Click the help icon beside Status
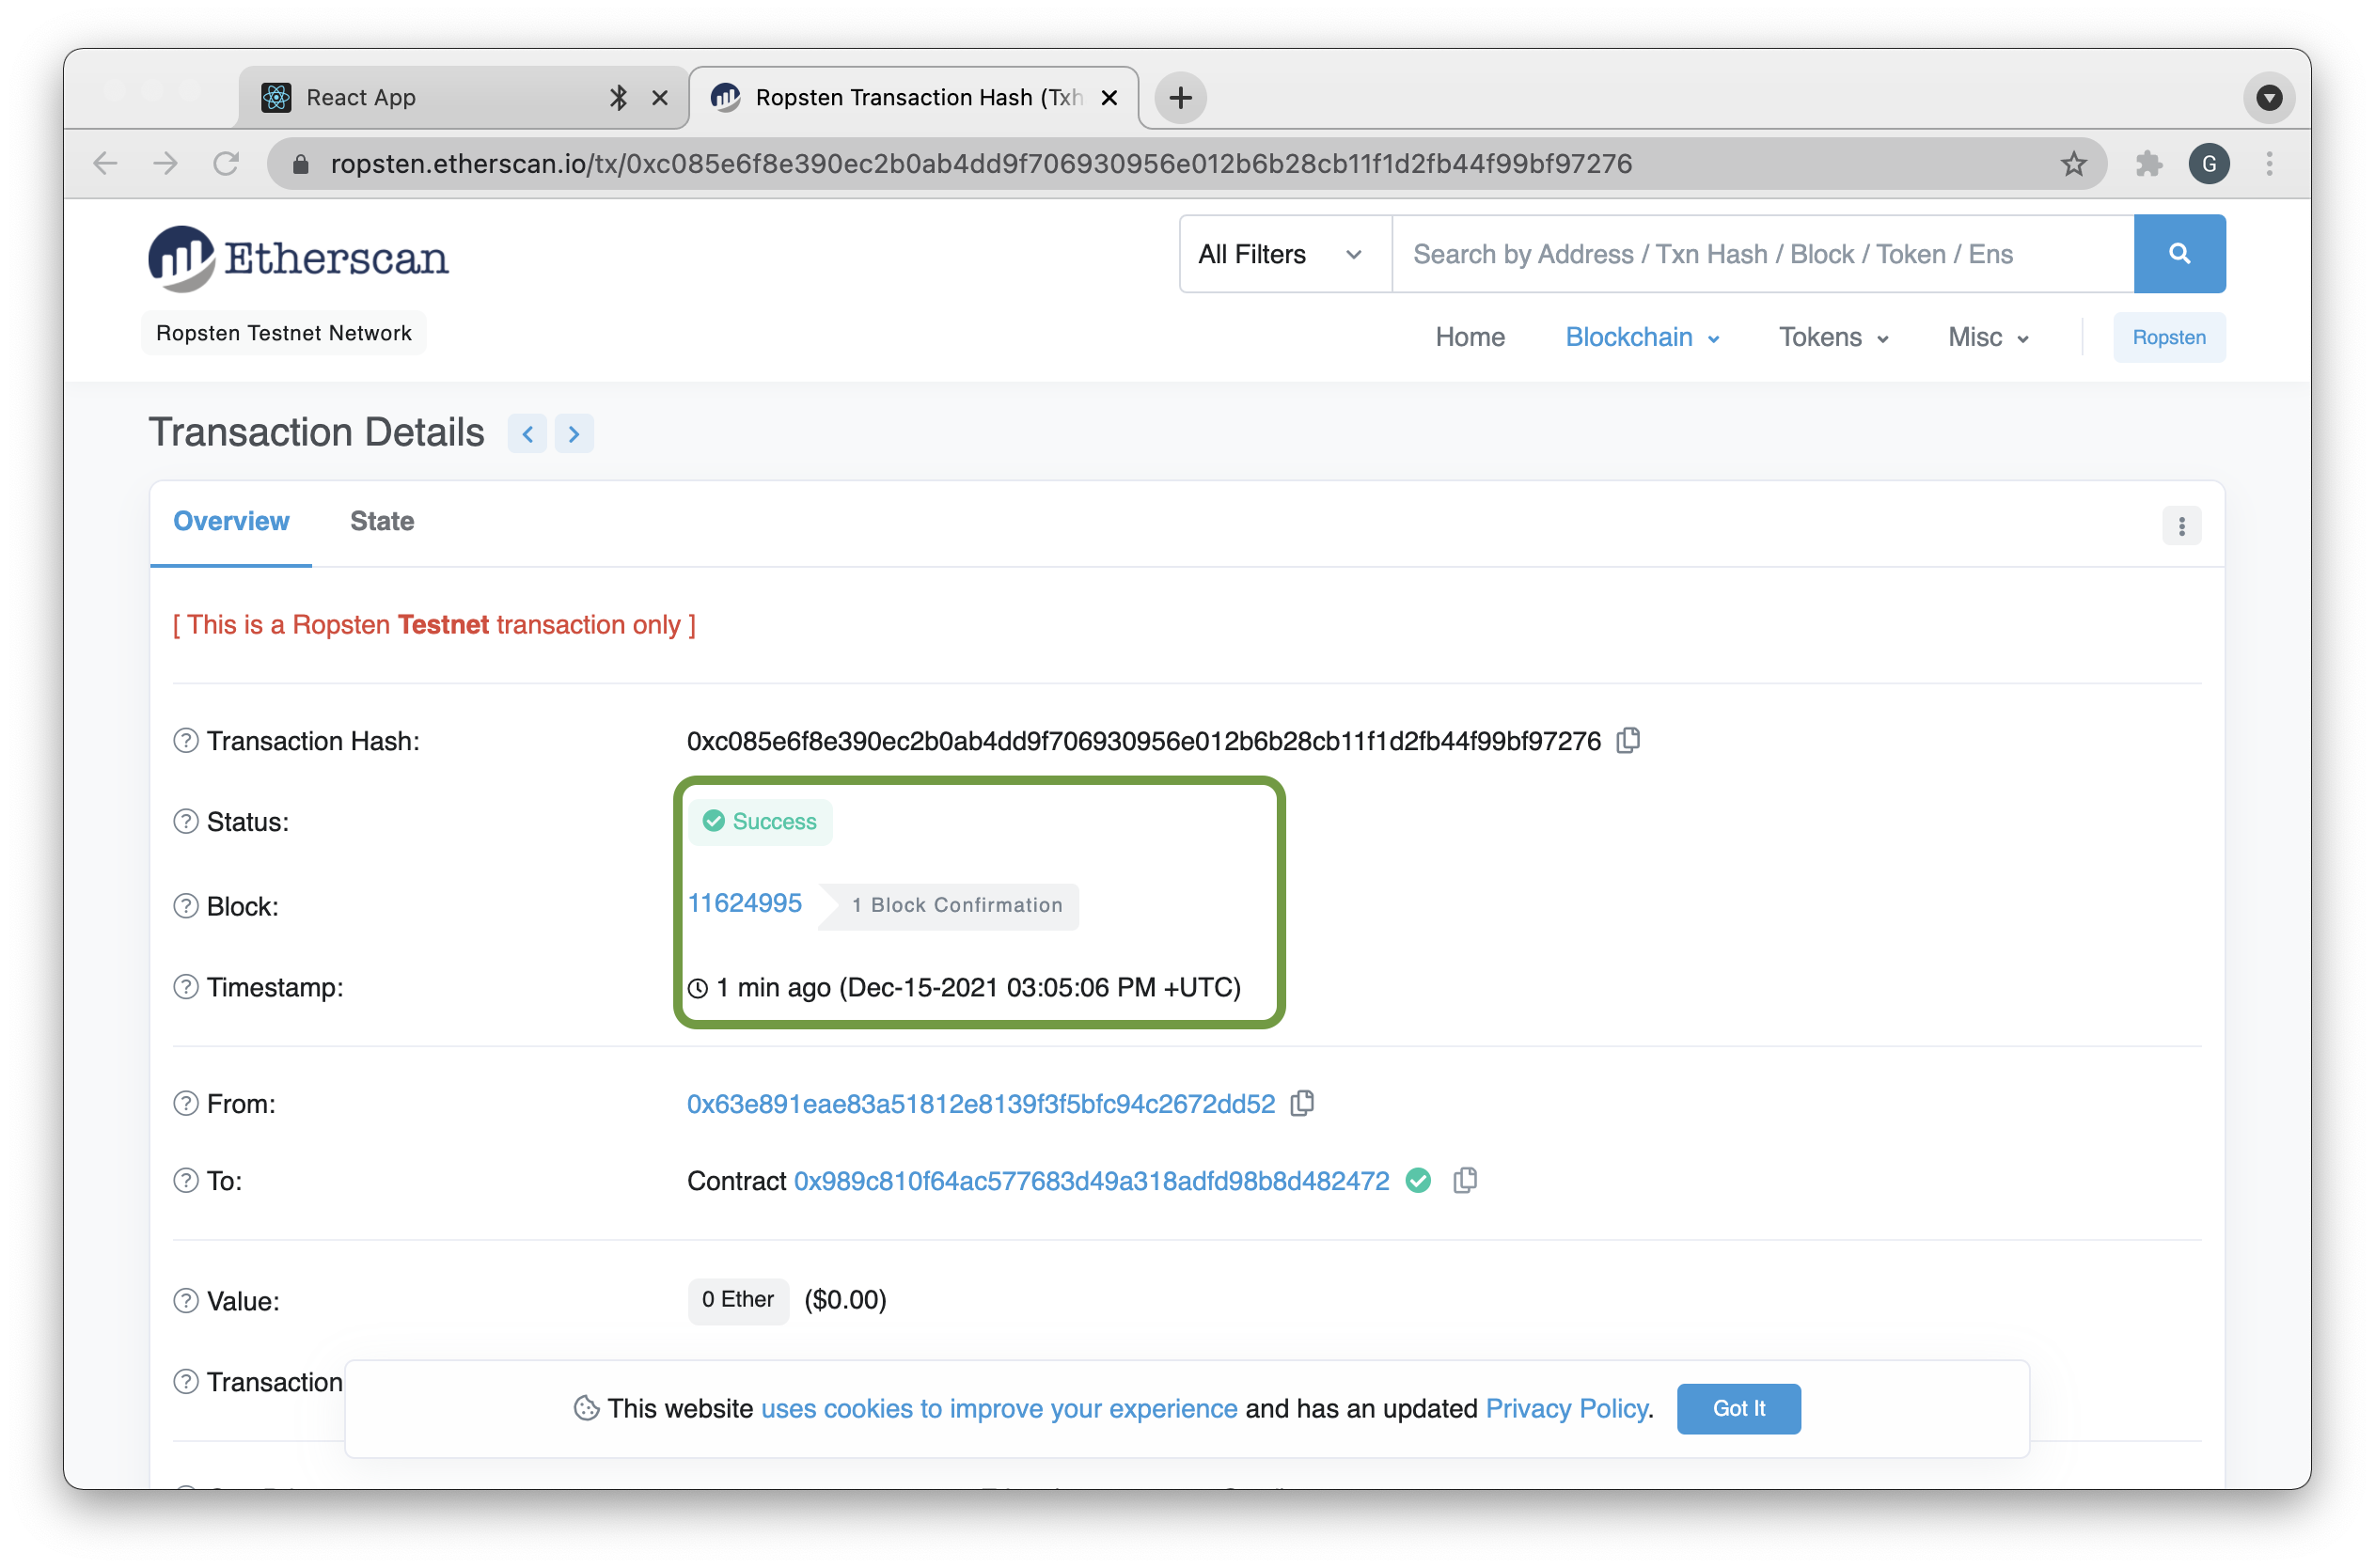Screen dimensions: 2375x1568 coord(184,821)
